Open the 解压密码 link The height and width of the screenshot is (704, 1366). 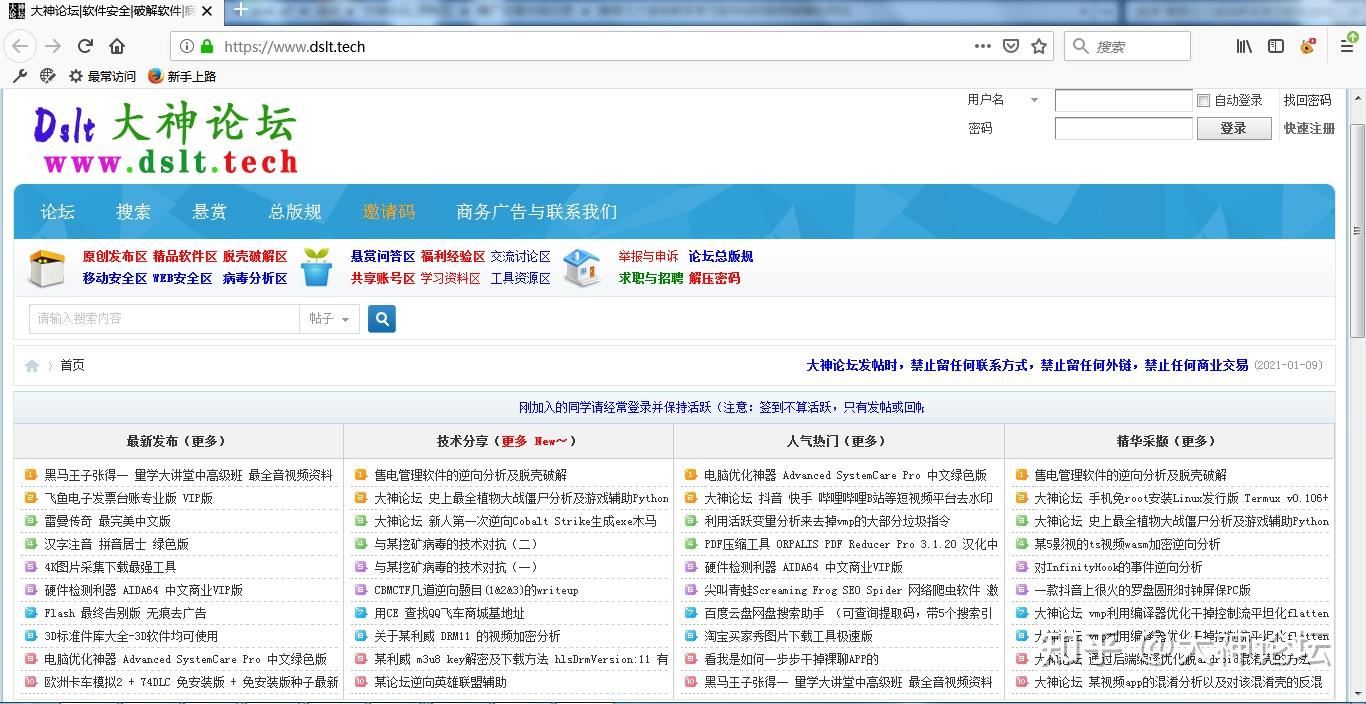point(715,279)
